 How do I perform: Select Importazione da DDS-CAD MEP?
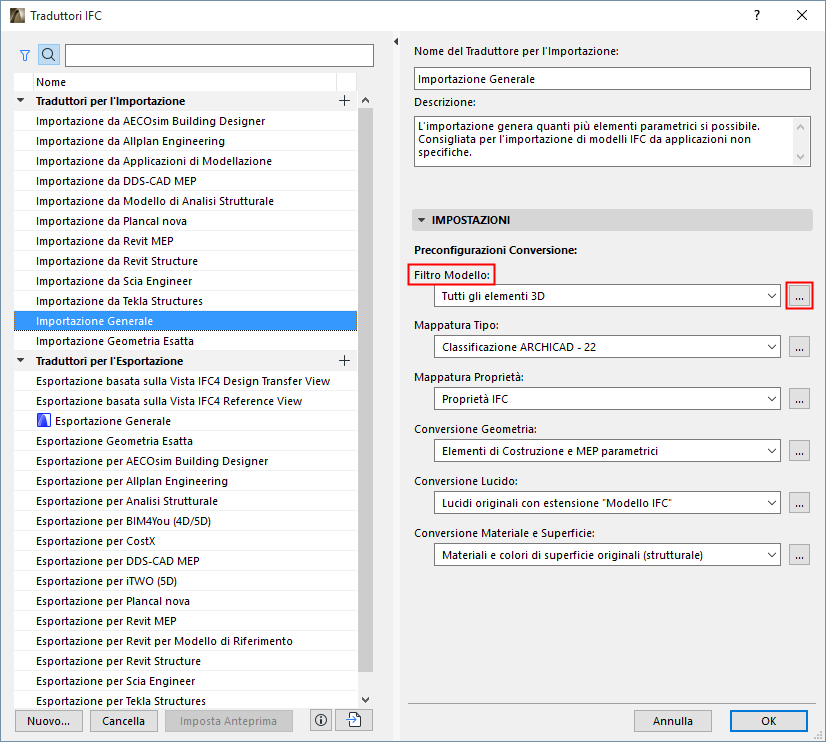pos(185,181)
